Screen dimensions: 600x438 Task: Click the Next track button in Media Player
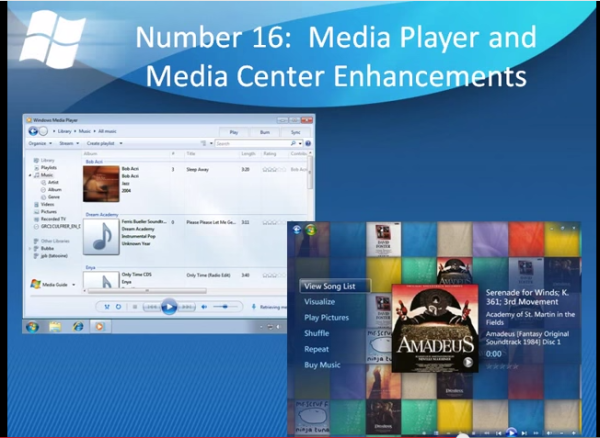pyautogui.click(x=187, y=307)
